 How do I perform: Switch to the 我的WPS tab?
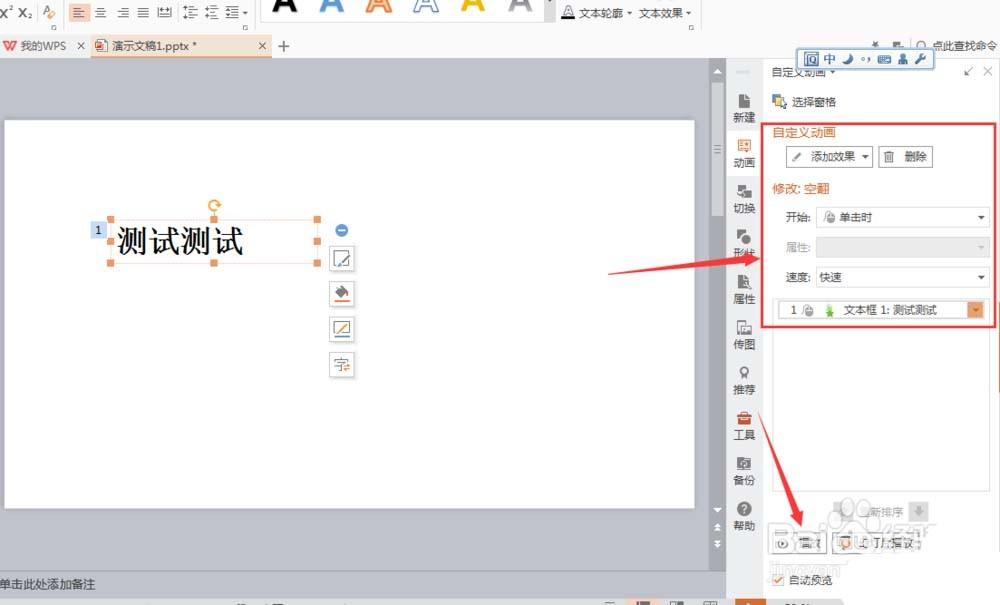(x=40, y=45)
